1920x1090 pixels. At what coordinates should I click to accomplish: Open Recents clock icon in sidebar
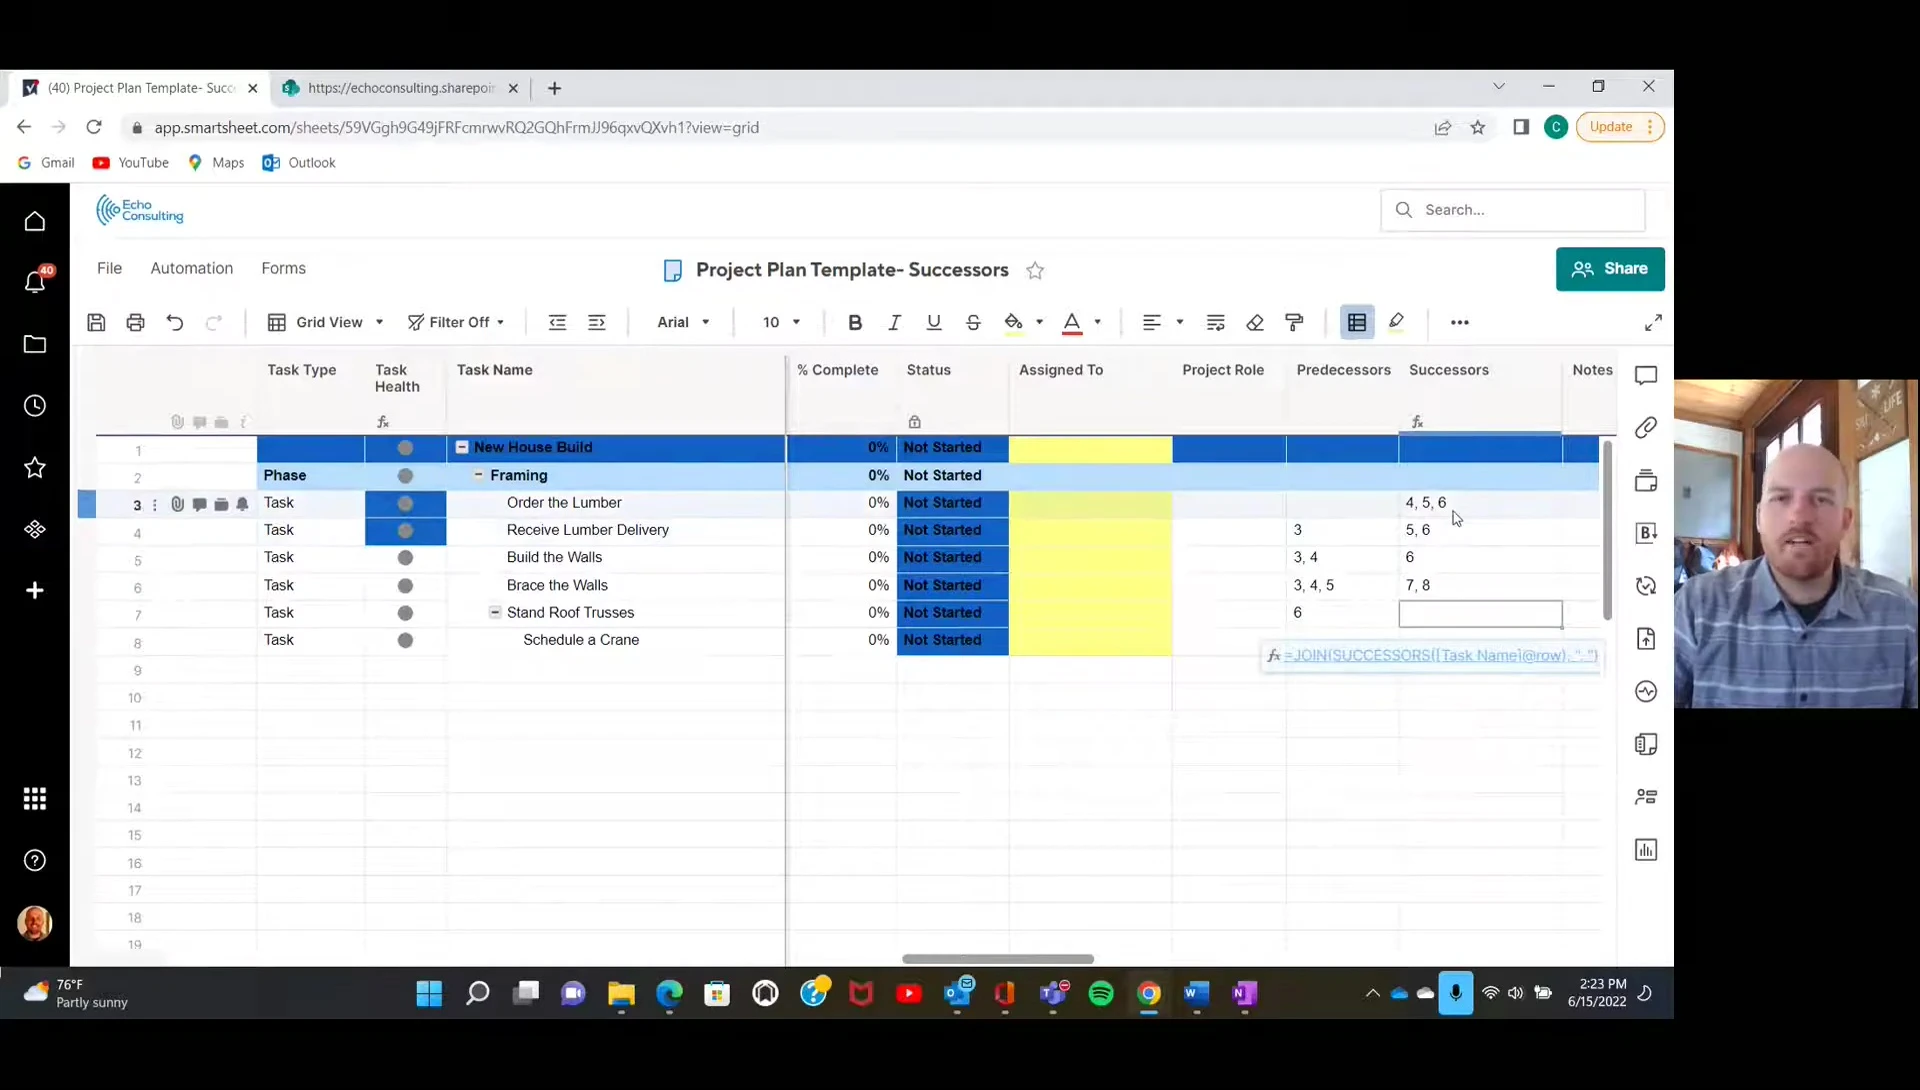pyautogui.click(x=35, y=406)
